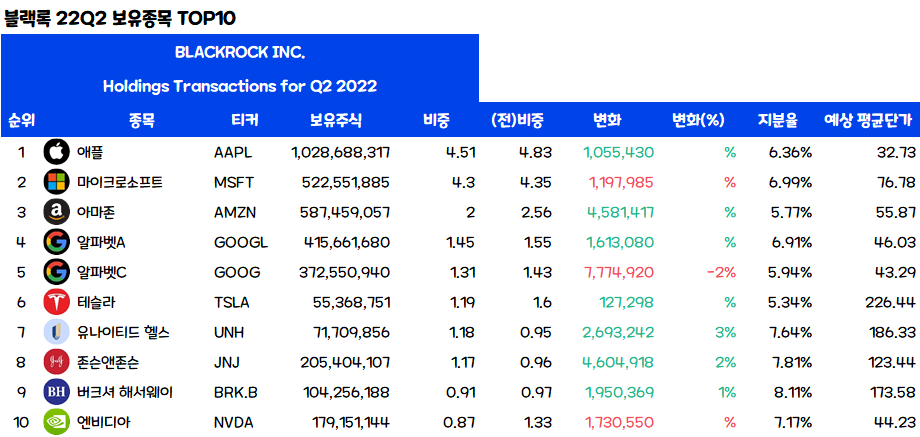Screen dimensions: 920x437
Task: Click the MSFT ticker cell
Action: coord(234,183)
